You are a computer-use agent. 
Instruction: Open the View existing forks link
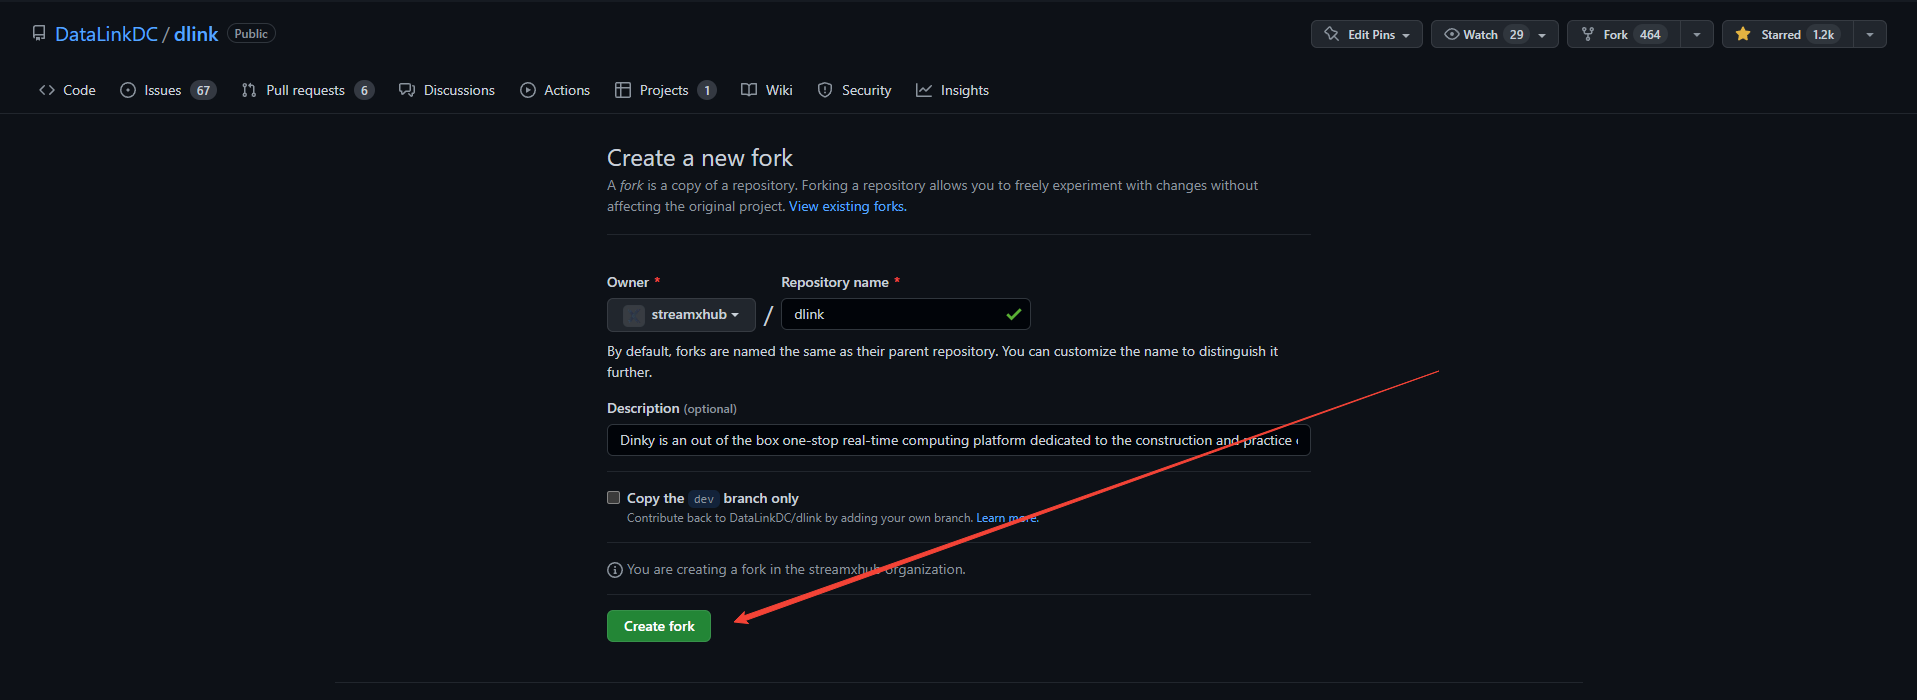pyautogui.click(x=848, y=206)
